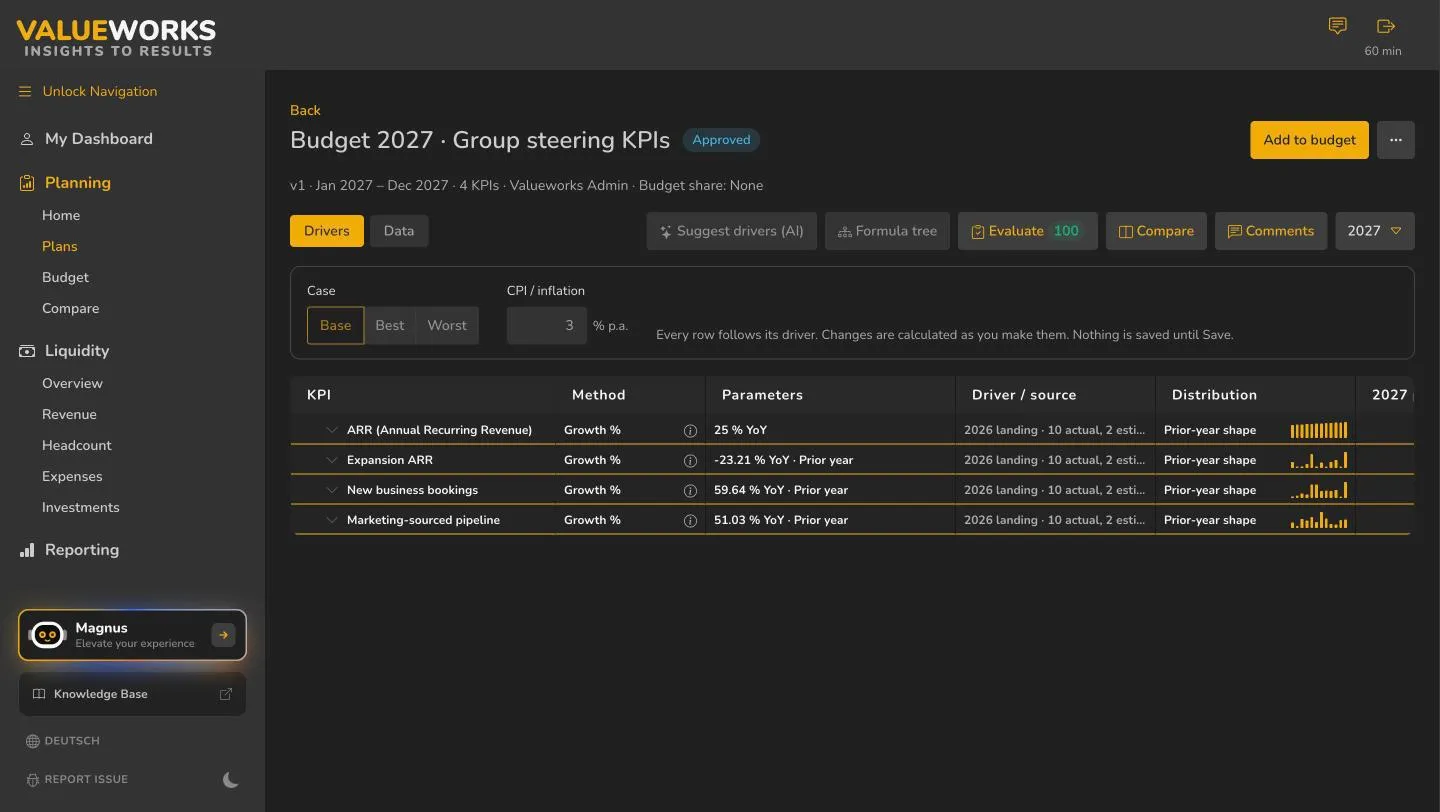The width and height of the screenshot is (1440, 812).
Task: Open the three-dot more options button
Action: [1396, 140]
